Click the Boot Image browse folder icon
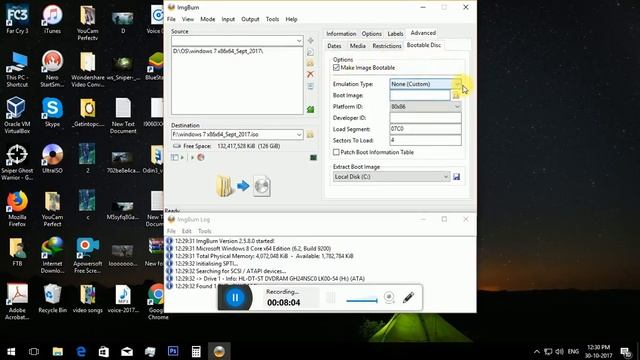 click(x=456, y=96)
